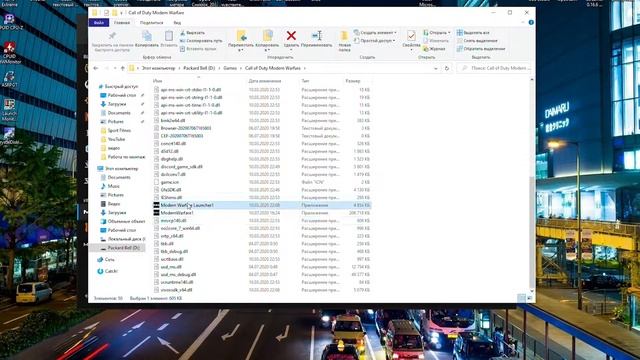
Task: Select Sport Fitnes folder in Quick access
Action: click(116, 131)
